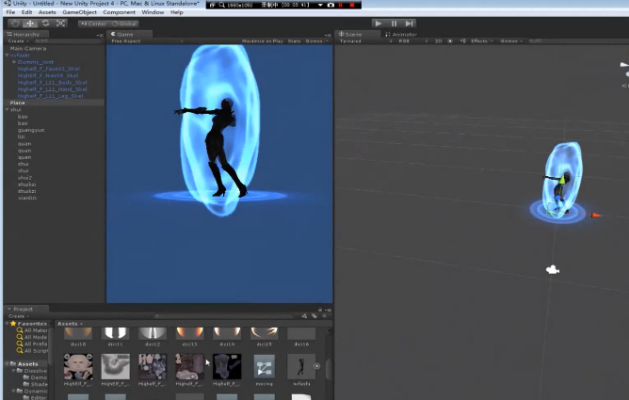Image resolution: width=629 pixels, height=400 pixels.
Task: Select xianlizi in the Hierarchy
Action: 27,198
